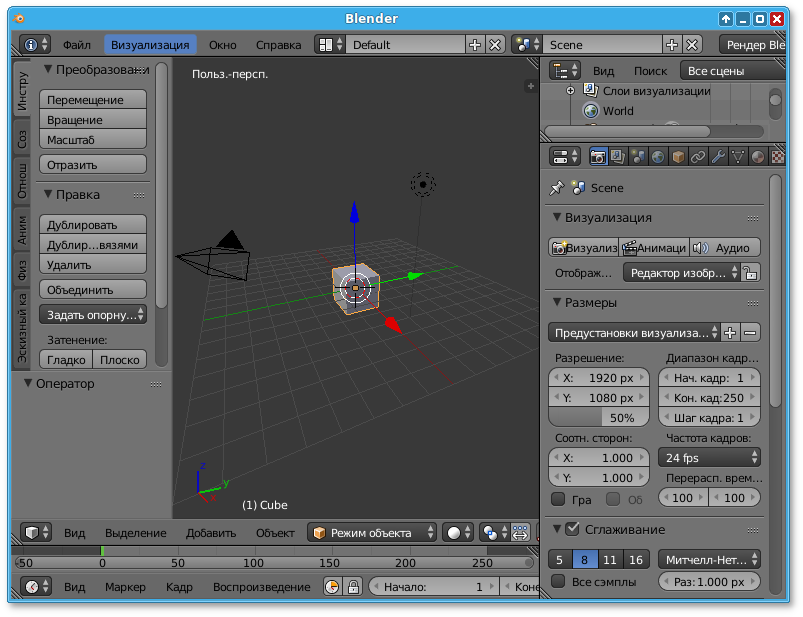Select 16 anti-aliasing samples

(x=636, y=560)
